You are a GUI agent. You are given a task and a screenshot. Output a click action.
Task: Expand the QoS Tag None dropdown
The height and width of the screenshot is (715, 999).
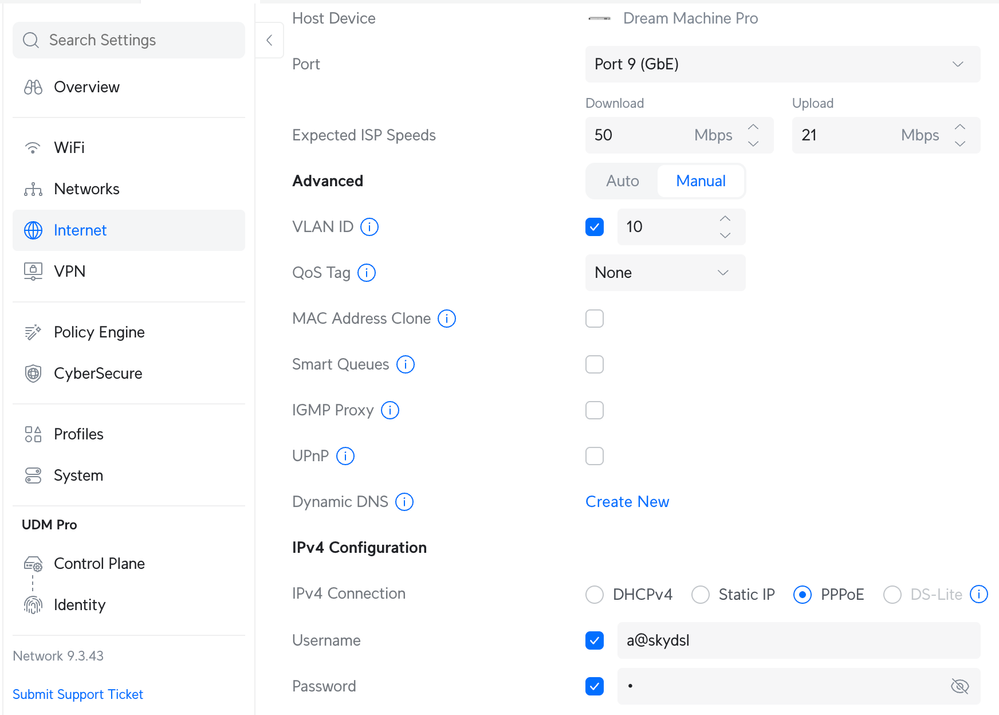click(664, 273)
